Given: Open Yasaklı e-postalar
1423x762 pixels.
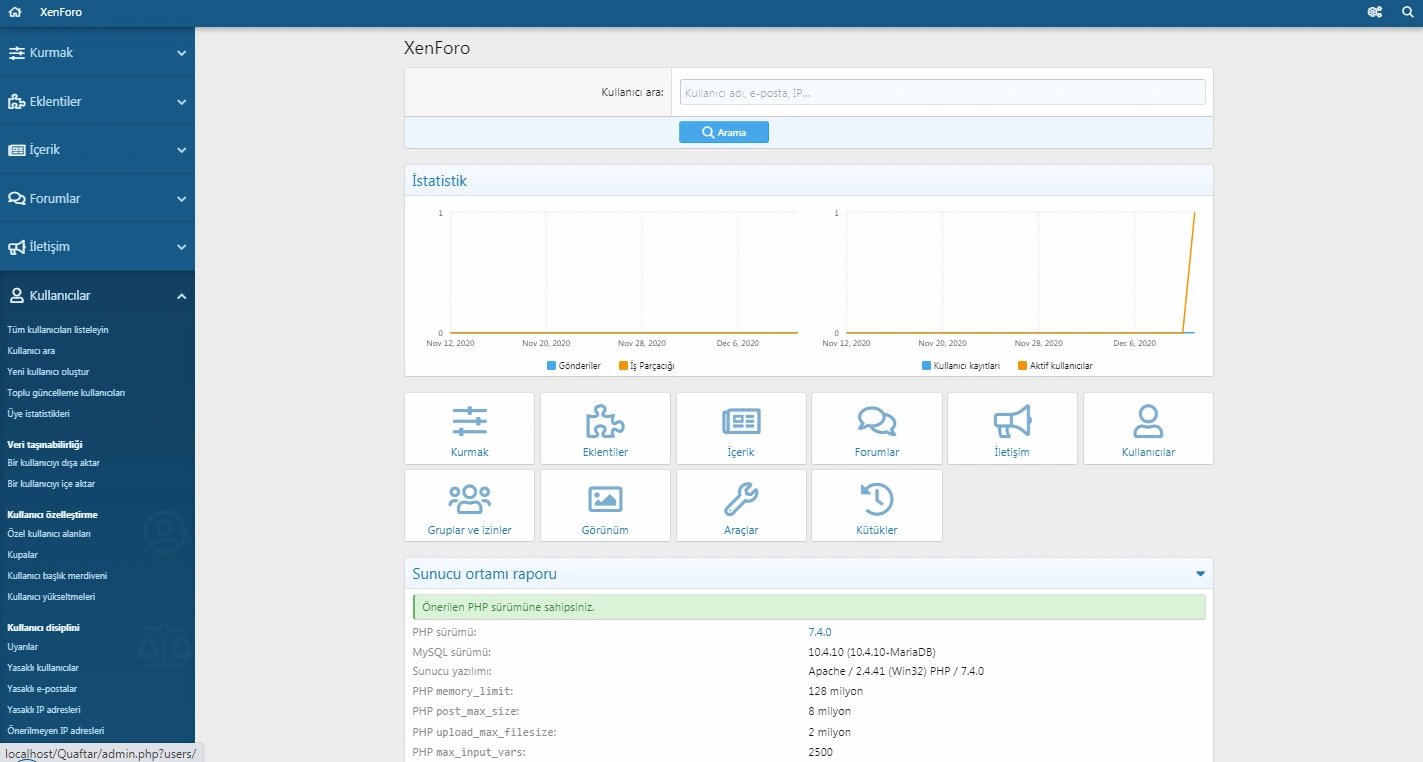Looking at the screenshot, I should 42,689.
